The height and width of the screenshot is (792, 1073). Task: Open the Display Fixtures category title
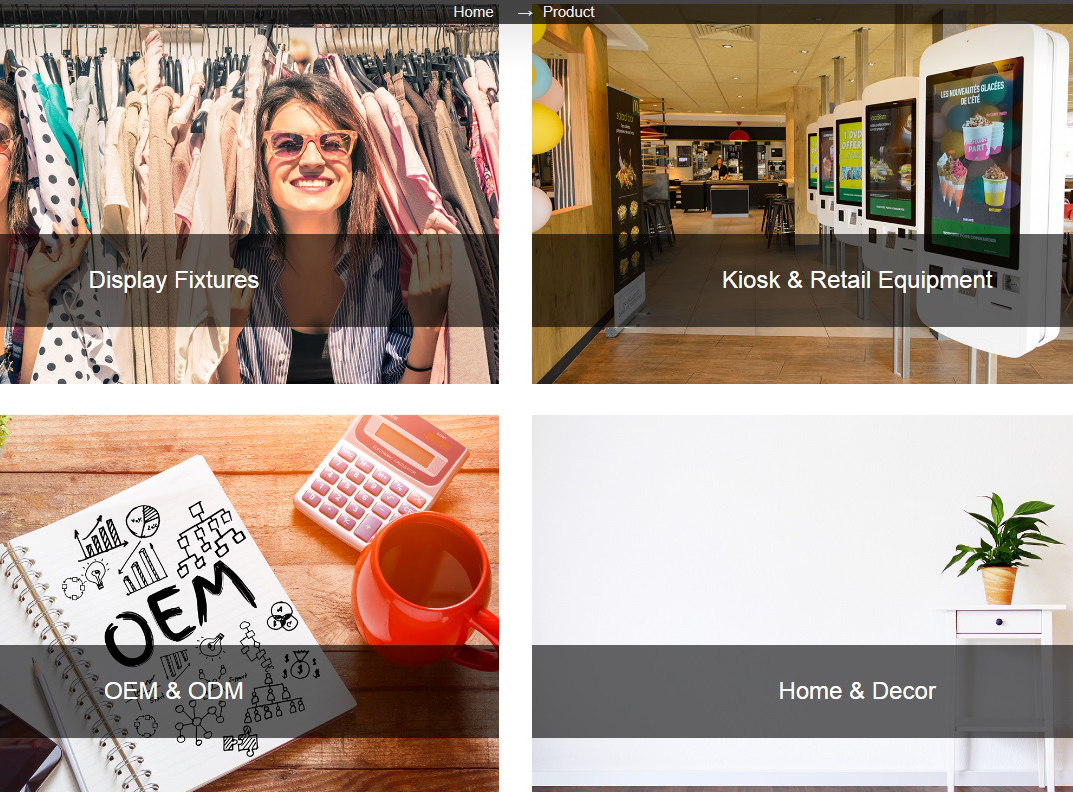pyautogui.click(x=174, y=280)
